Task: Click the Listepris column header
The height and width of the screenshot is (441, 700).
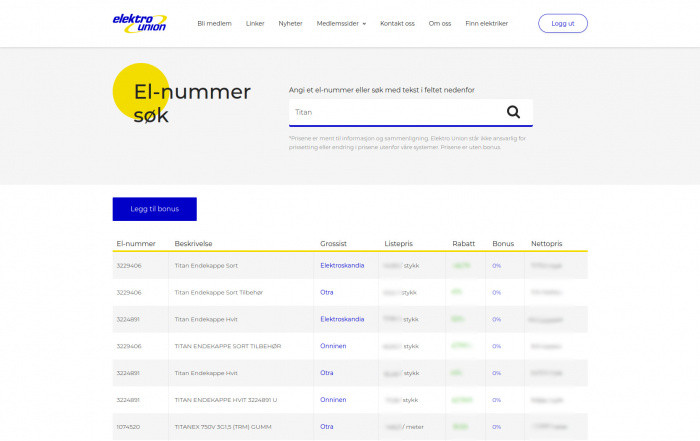Action: coord(399,244)
